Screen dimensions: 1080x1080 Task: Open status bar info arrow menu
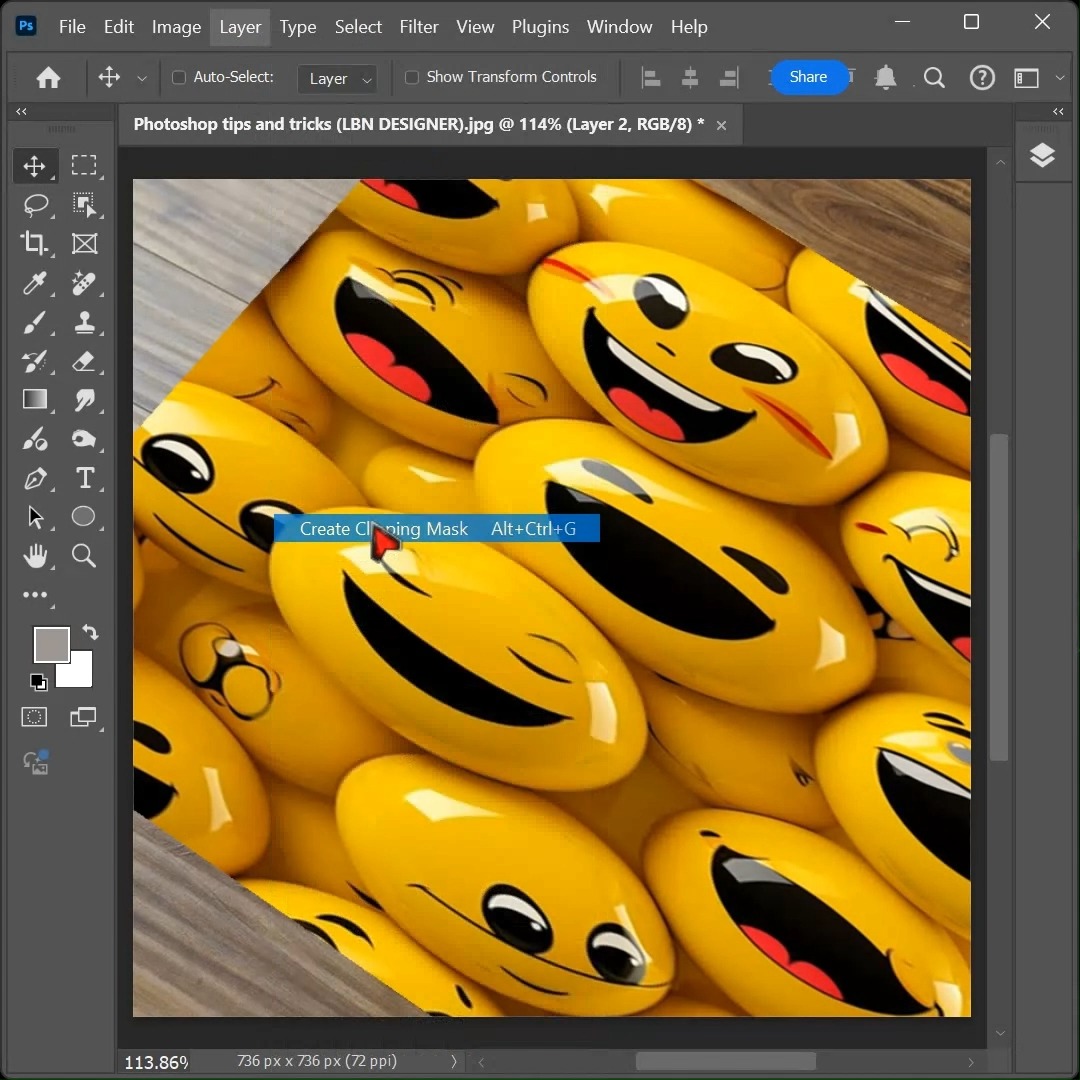pyautogui.click(x=453, y=1061)
